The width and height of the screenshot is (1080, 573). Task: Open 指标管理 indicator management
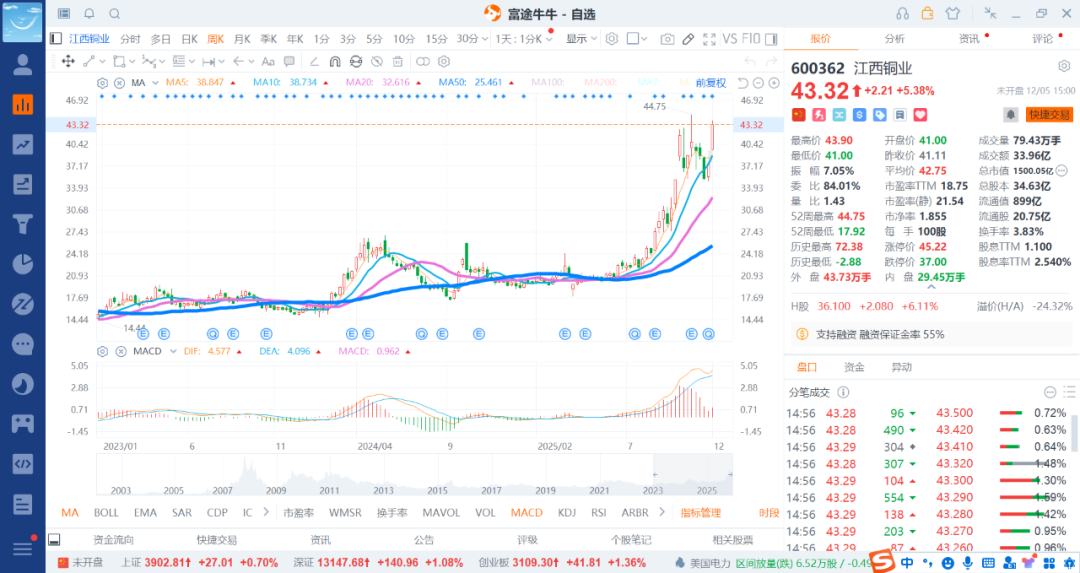click(x=700, y=512)
